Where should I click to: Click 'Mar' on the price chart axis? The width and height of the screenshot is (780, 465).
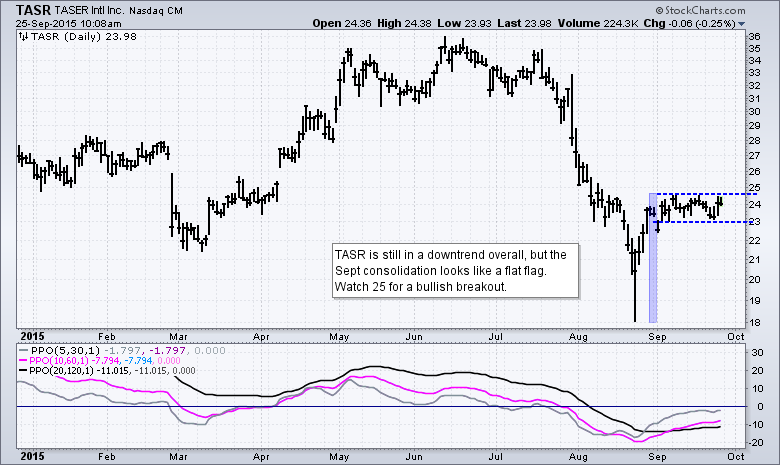(178, 337)
